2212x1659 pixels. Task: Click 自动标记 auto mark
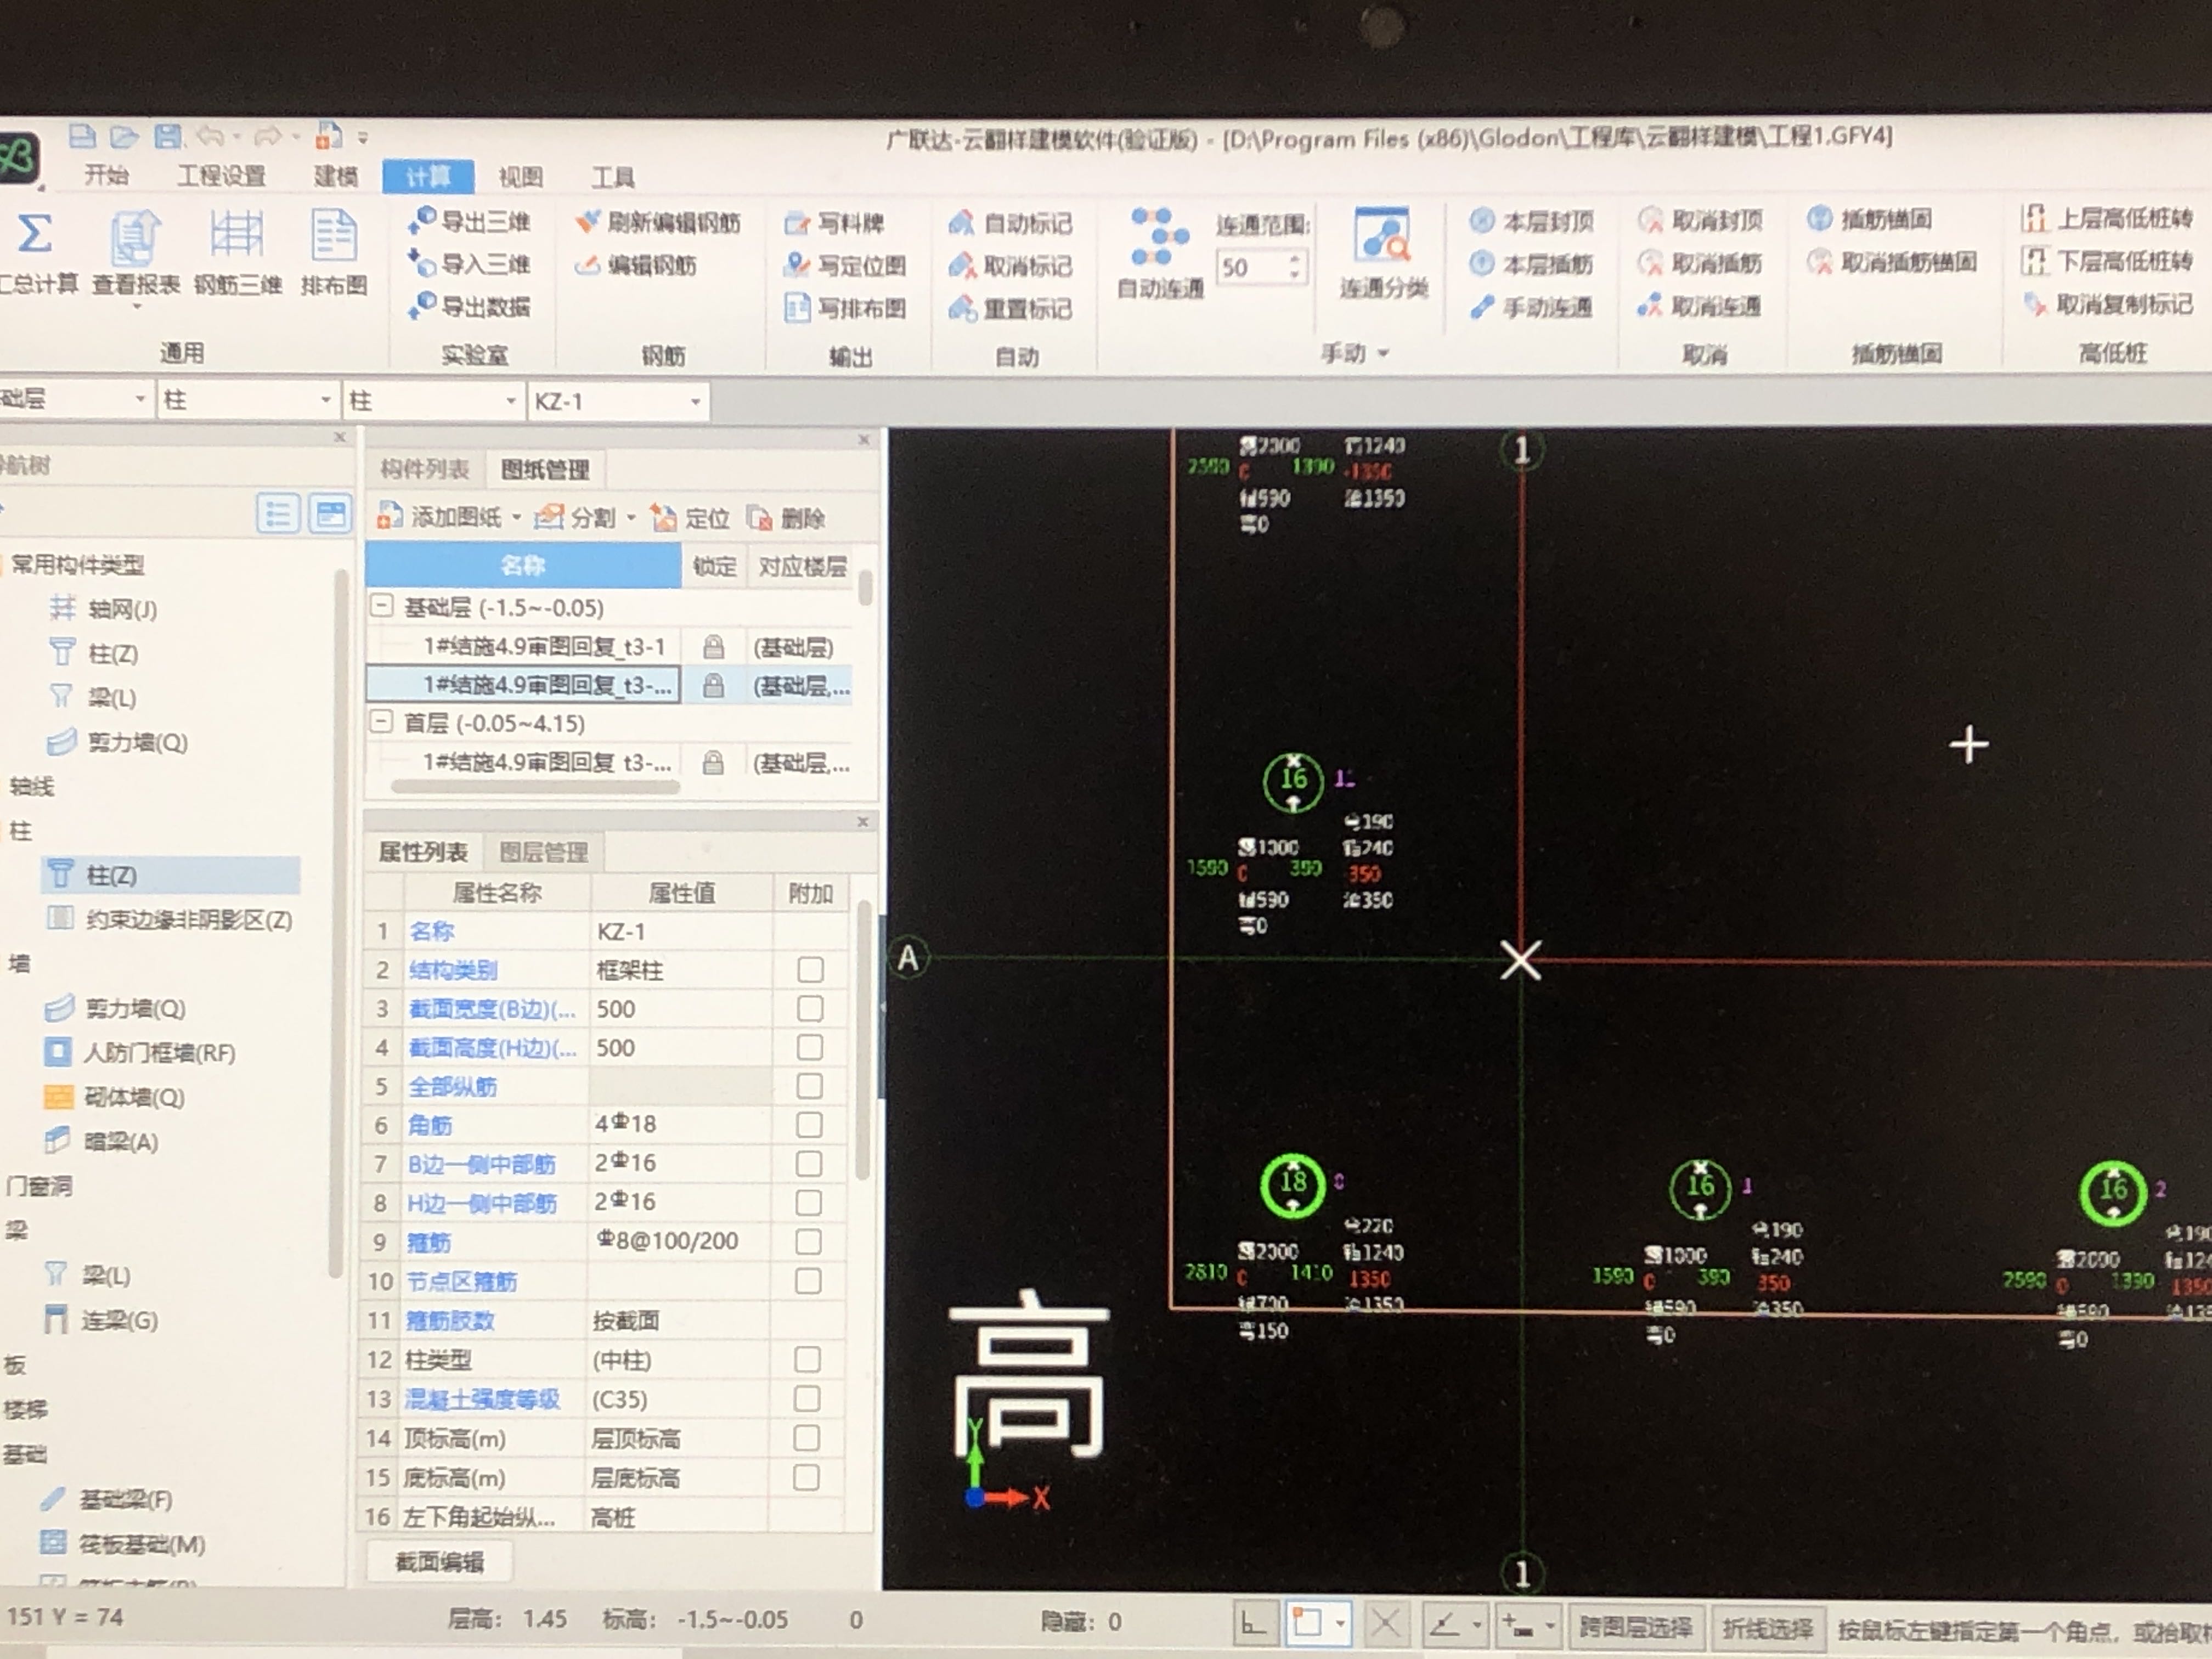point(1010,223)
